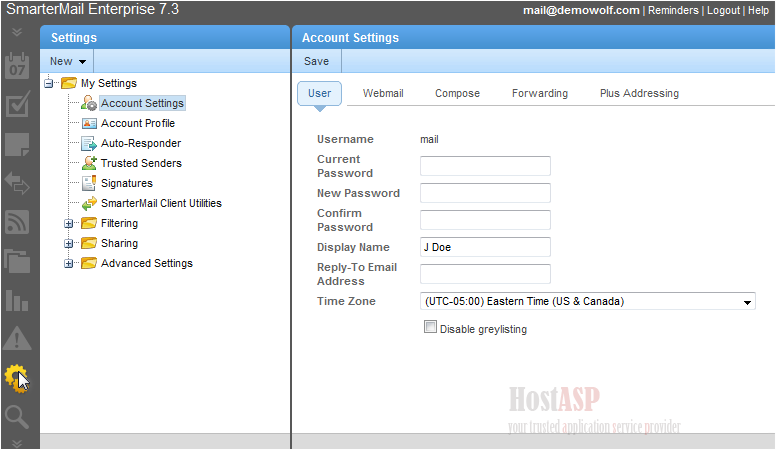Open the File storage sidebar icon
The width and height of the screenshot is (776, 450).
pos(17,261)
